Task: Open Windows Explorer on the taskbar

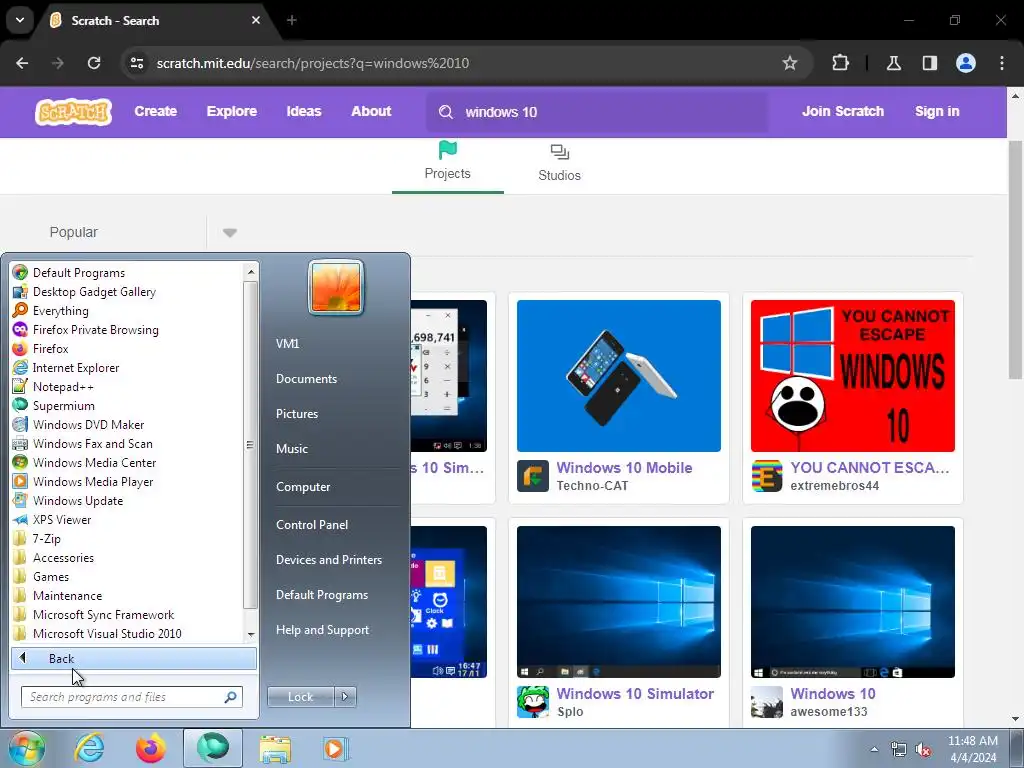Action: 275,750
